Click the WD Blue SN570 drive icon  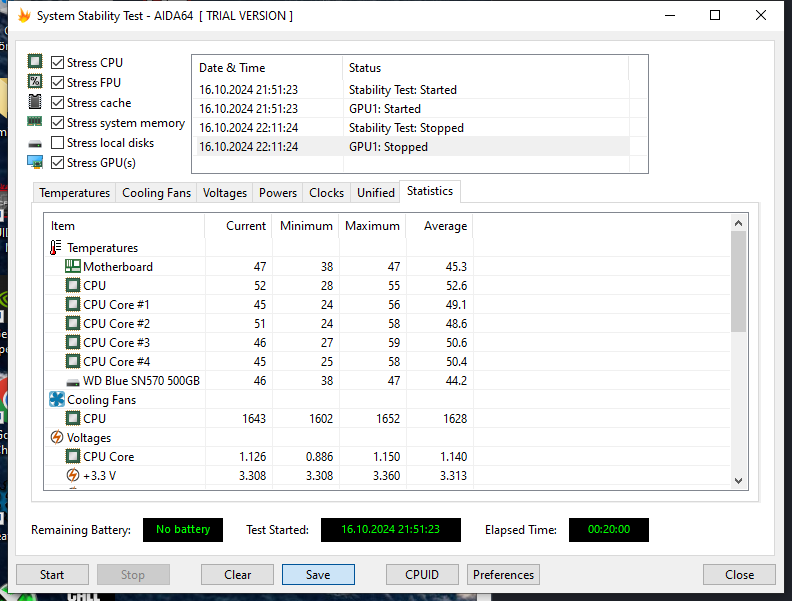(x=73, y=382)
